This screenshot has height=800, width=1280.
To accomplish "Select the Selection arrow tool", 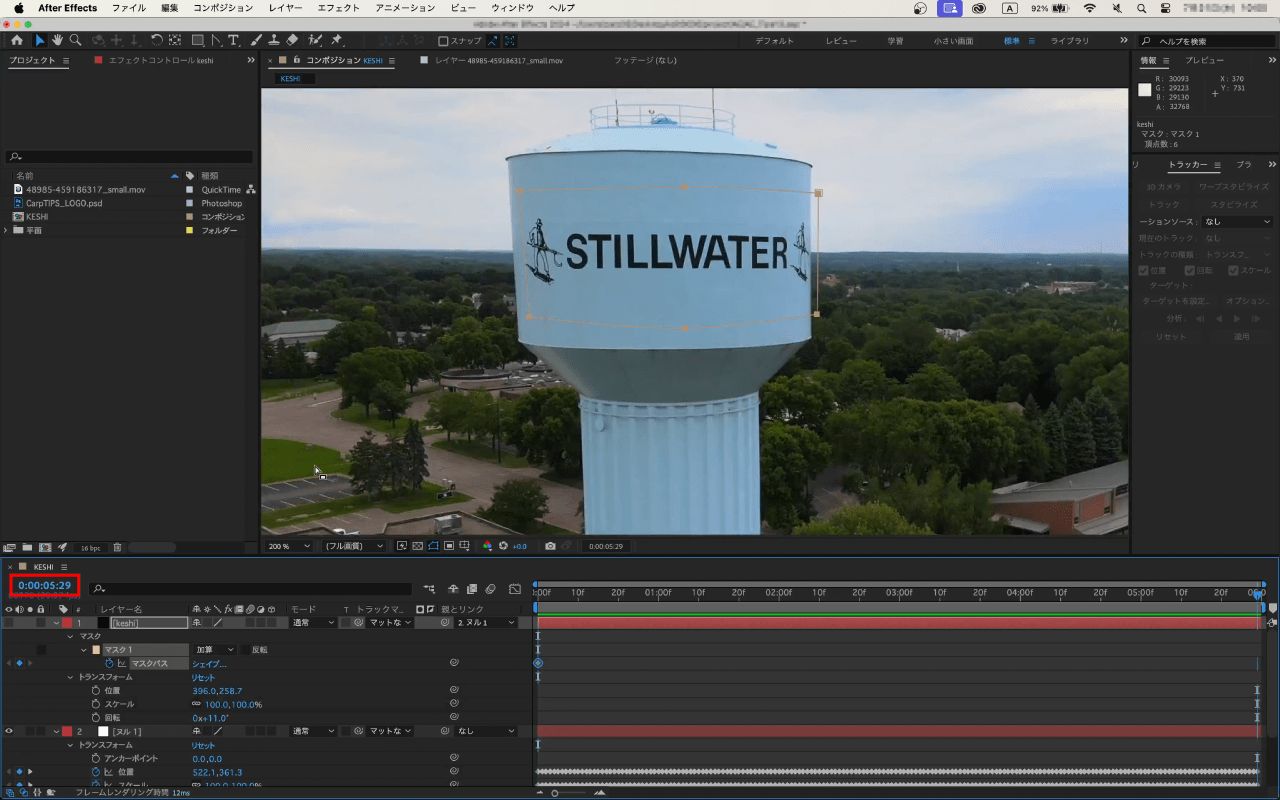I will pyautogui.click(x=40, y=41).
